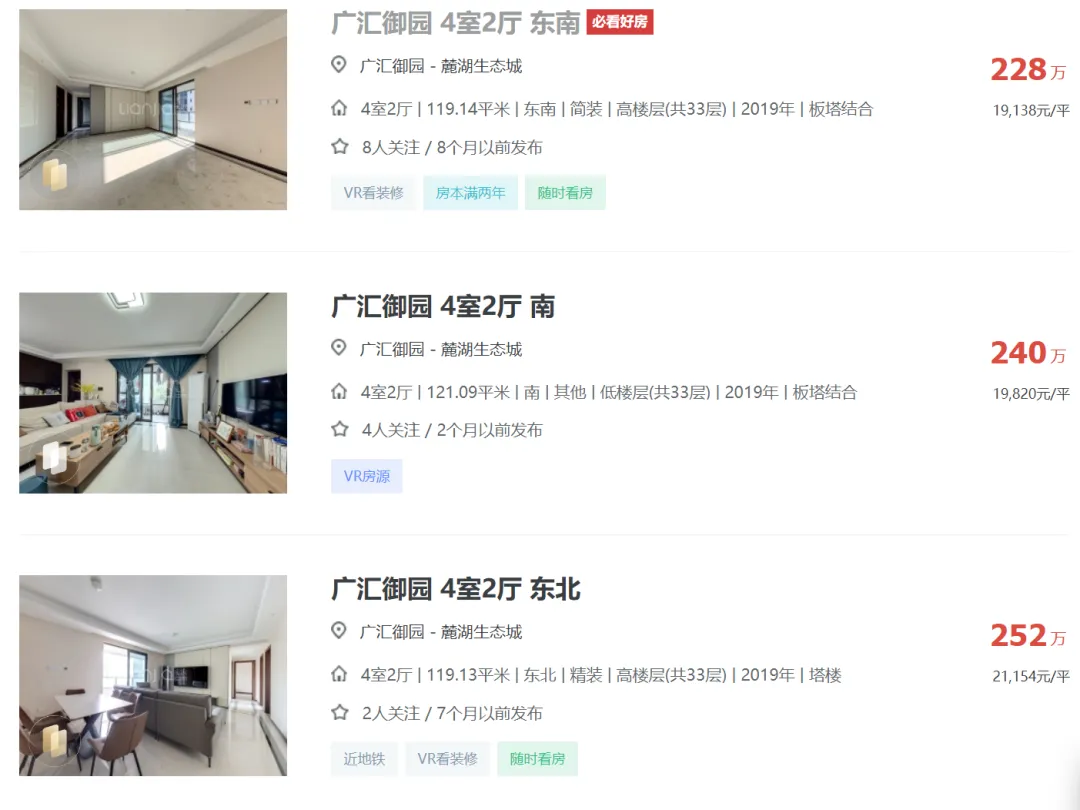Click star follow icon next to 8人关注
Screen dimensions: 1080x810
click(x=340, y=147)
